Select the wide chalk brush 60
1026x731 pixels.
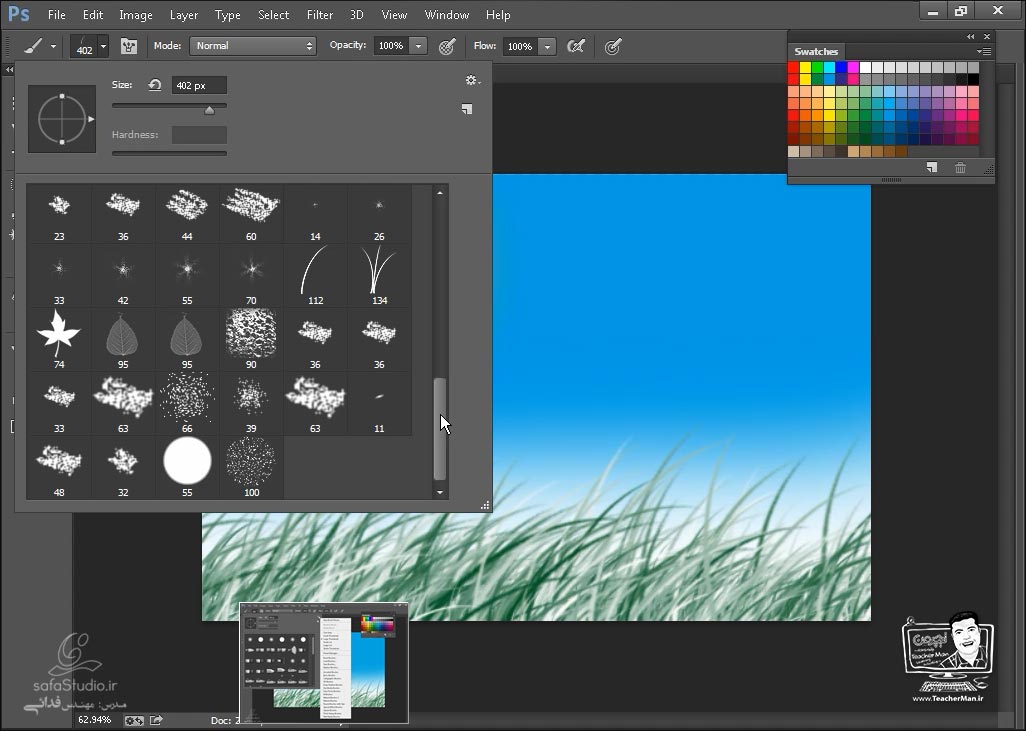tap(251, 212)
